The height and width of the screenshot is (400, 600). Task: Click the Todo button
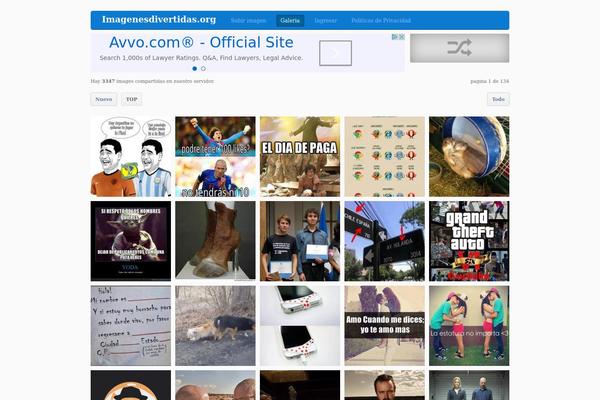tap(498, 99)
